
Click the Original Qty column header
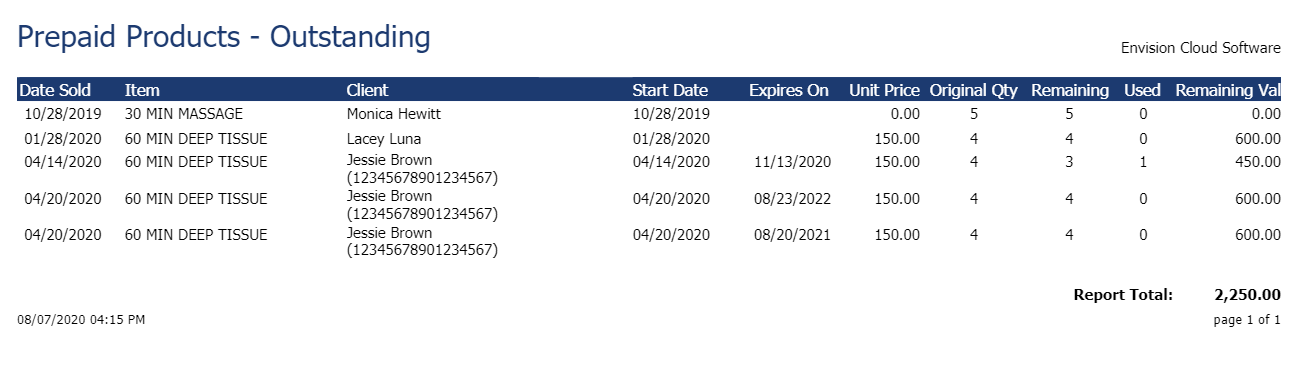coord(974,90)
